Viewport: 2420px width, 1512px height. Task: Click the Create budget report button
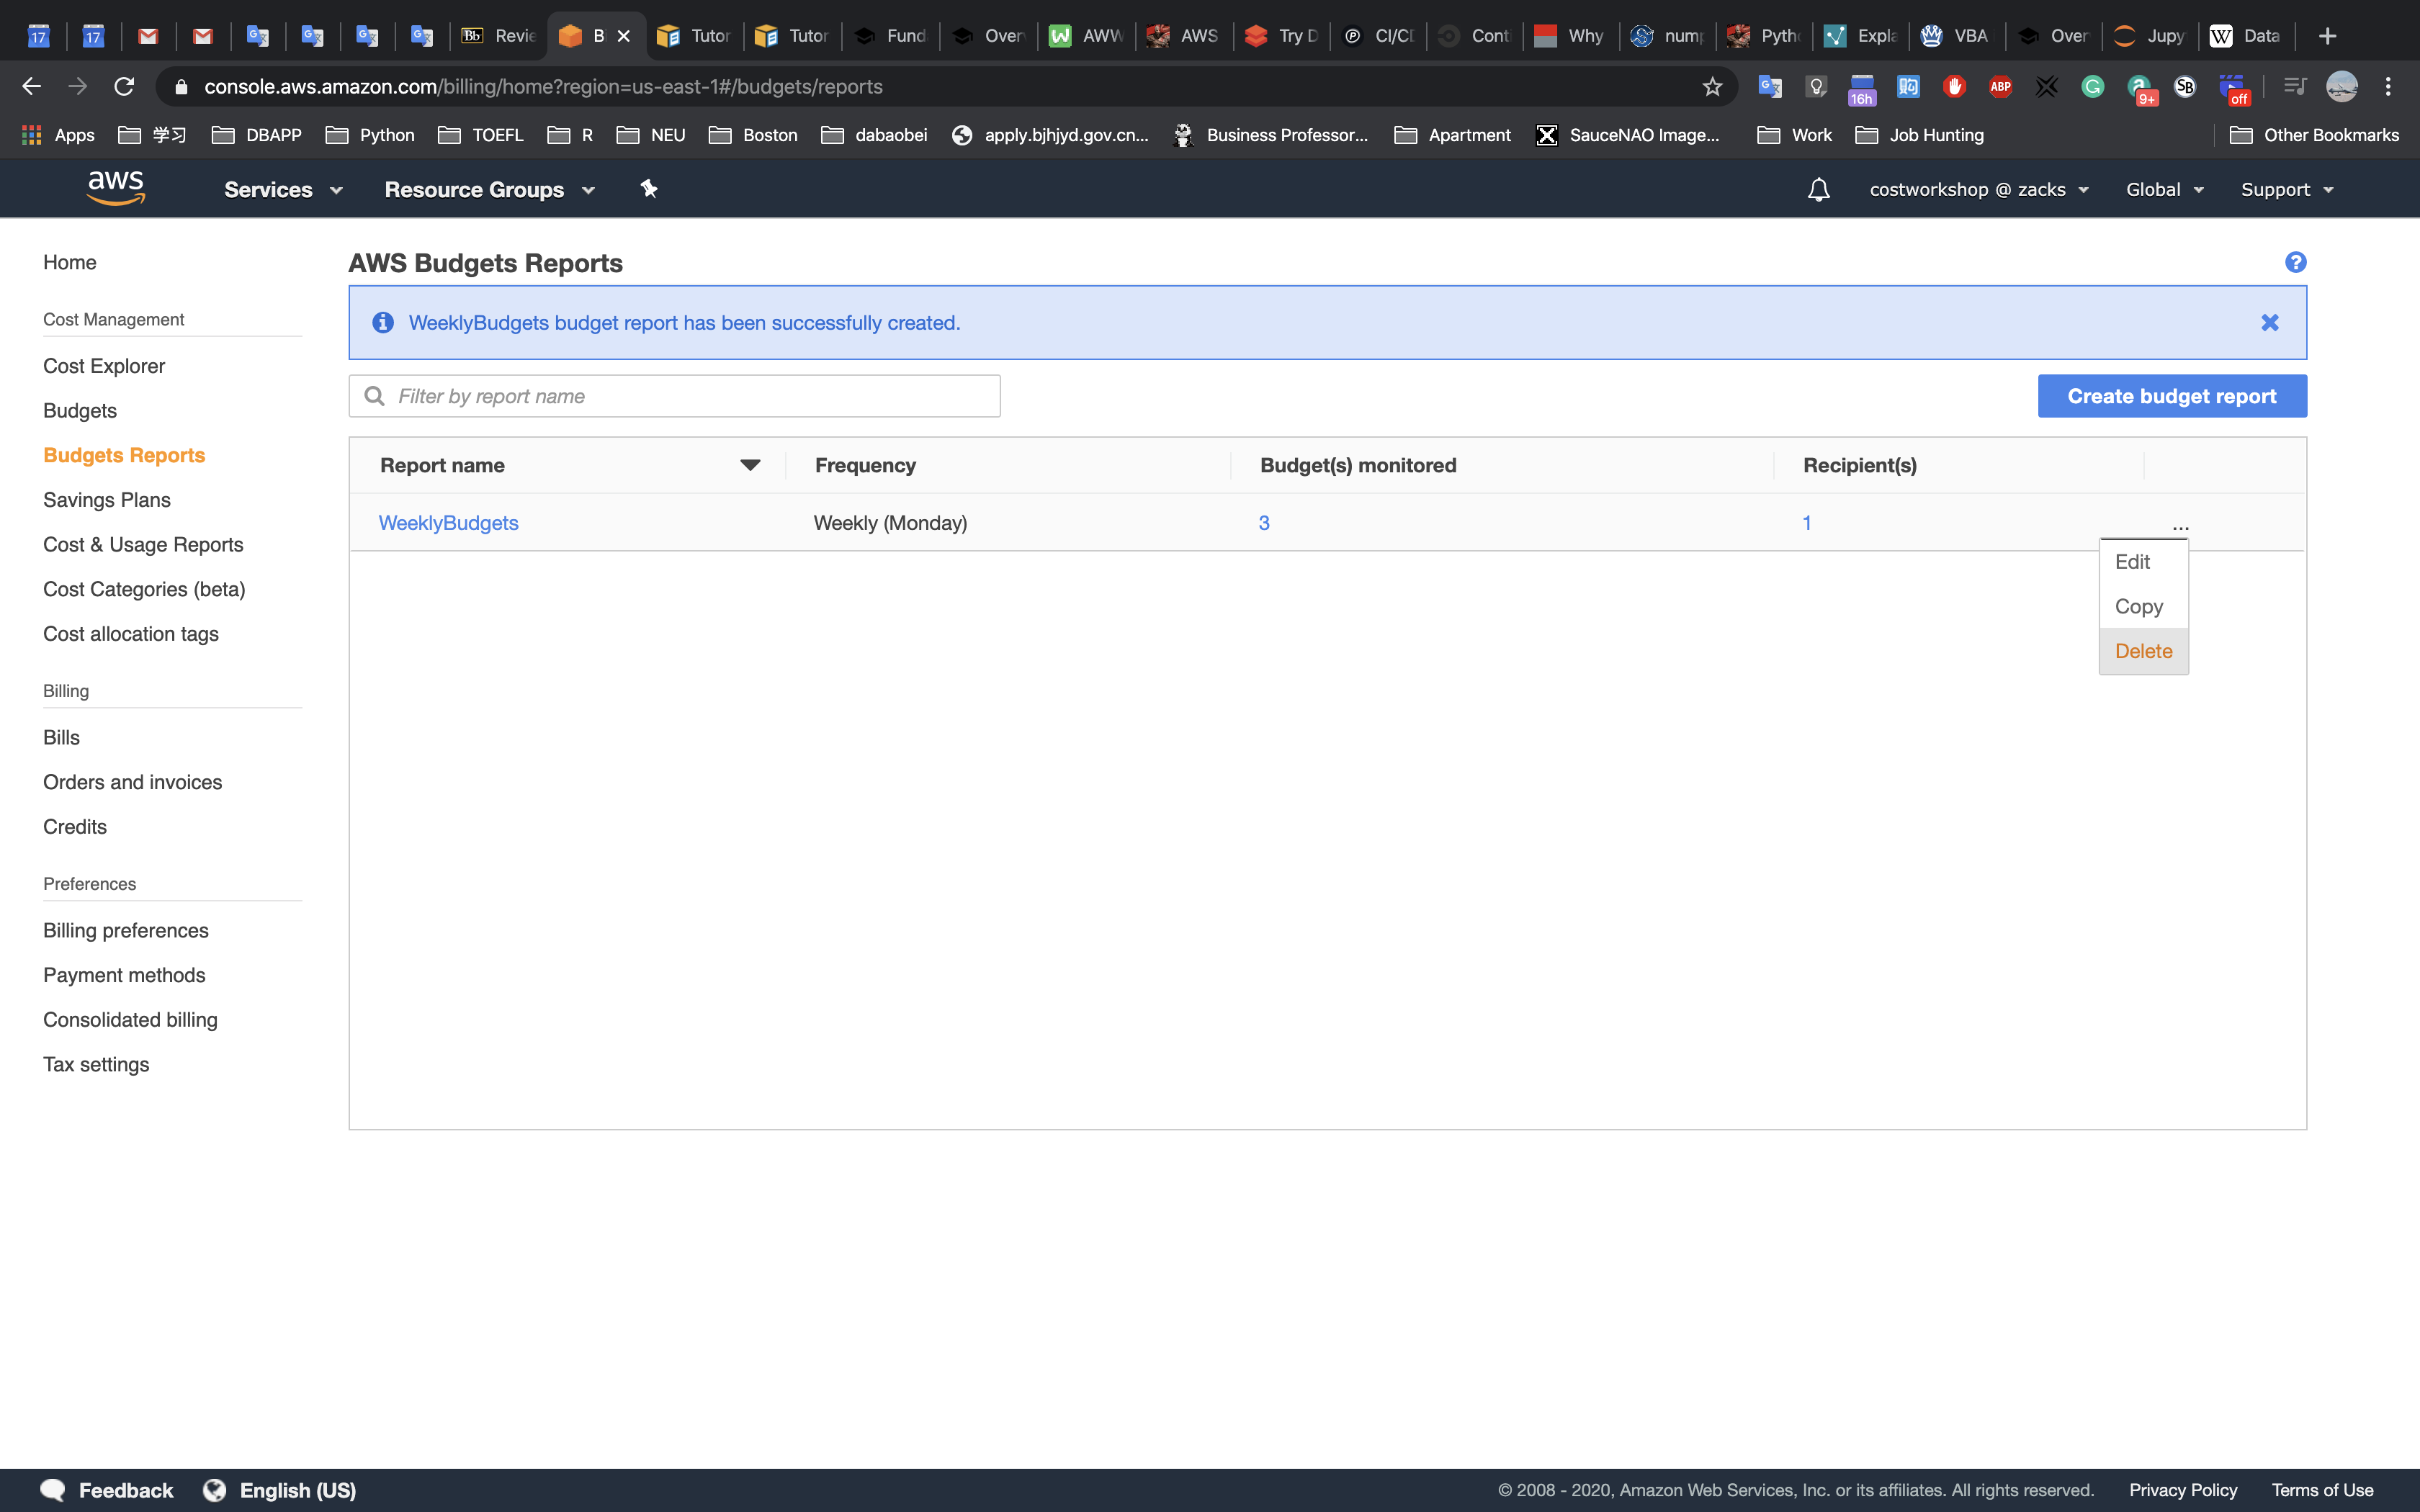(2171, 396)
